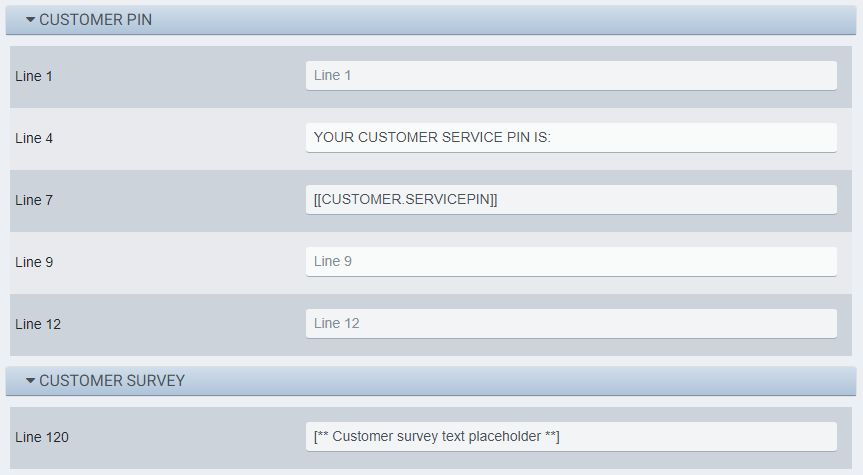Select the empty Line 12 text box

tap(570, 323)
